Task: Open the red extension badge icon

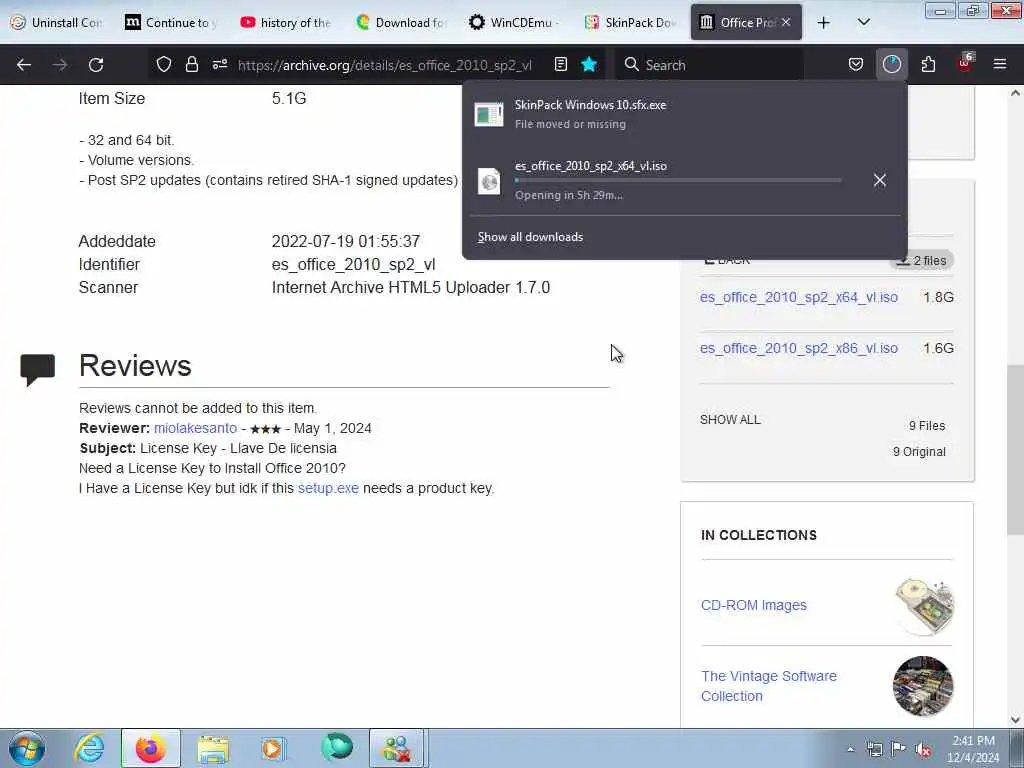Action: coord(965,63)
